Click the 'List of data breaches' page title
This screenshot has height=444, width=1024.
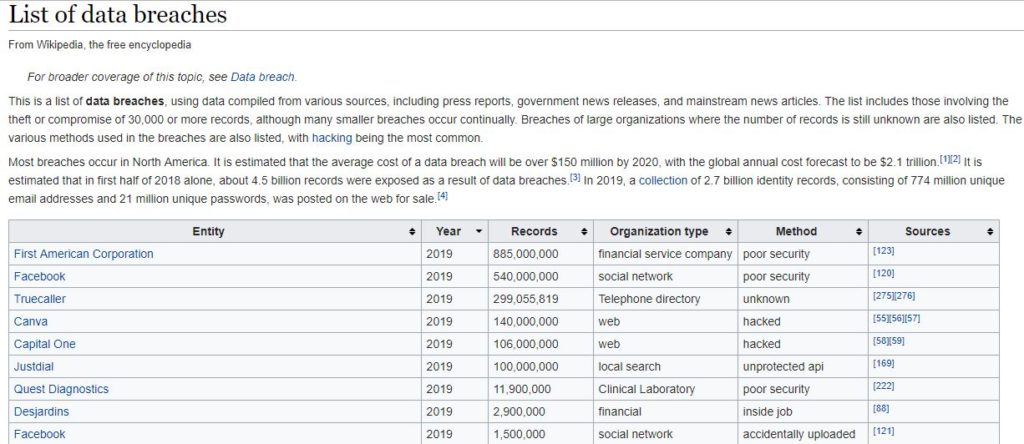118,14
